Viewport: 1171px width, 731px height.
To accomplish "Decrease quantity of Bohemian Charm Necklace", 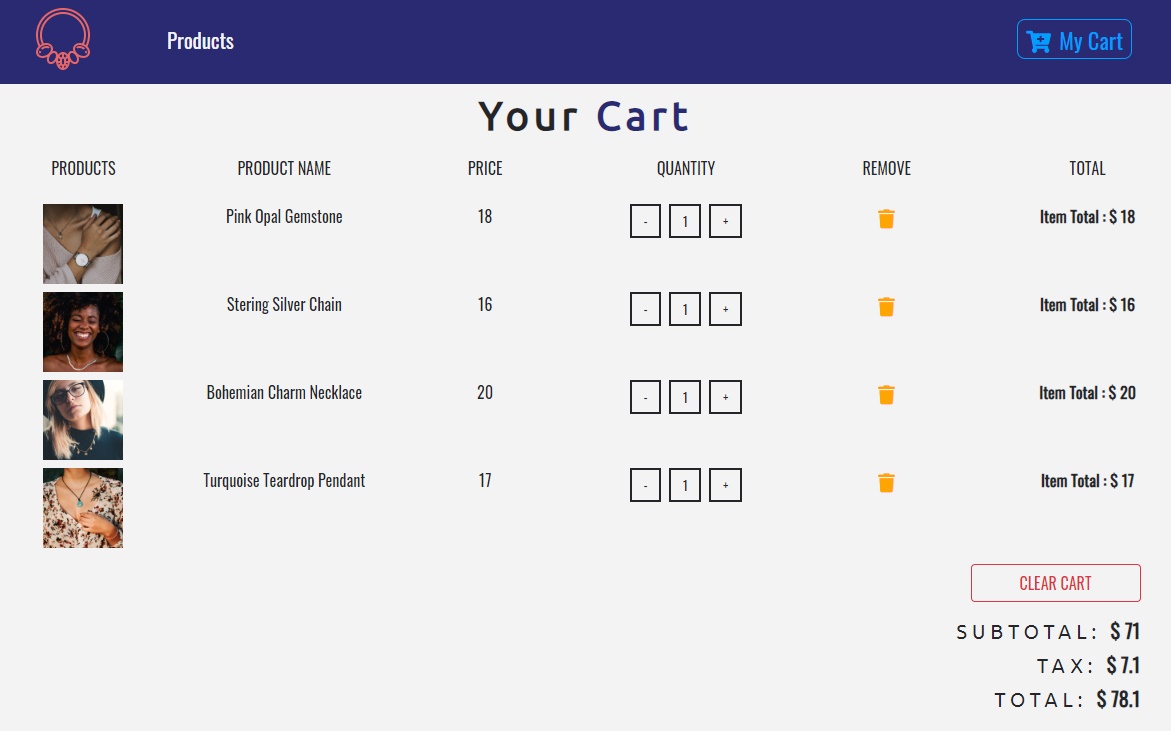I will tap(645, 397).
